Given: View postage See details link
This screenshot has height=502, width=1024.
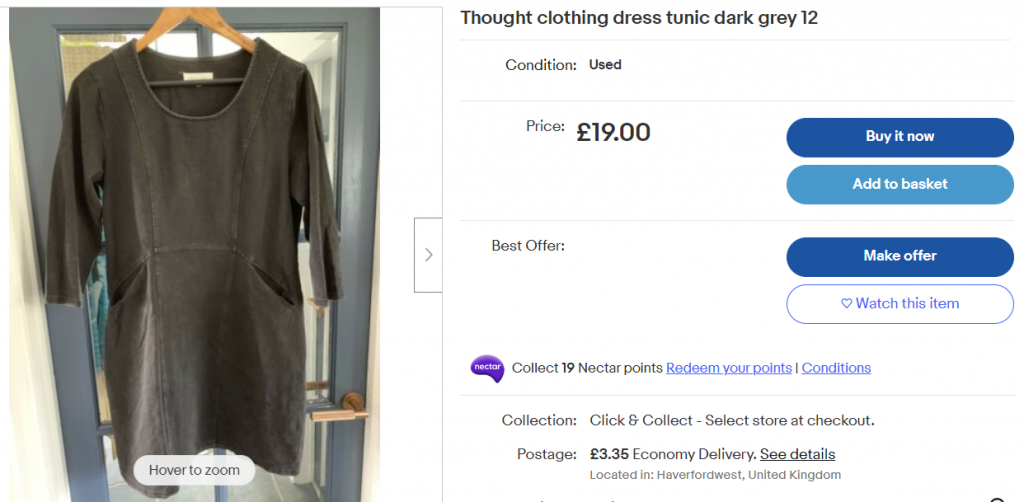Looking at the screenshot, I should (x=797, y=454).
